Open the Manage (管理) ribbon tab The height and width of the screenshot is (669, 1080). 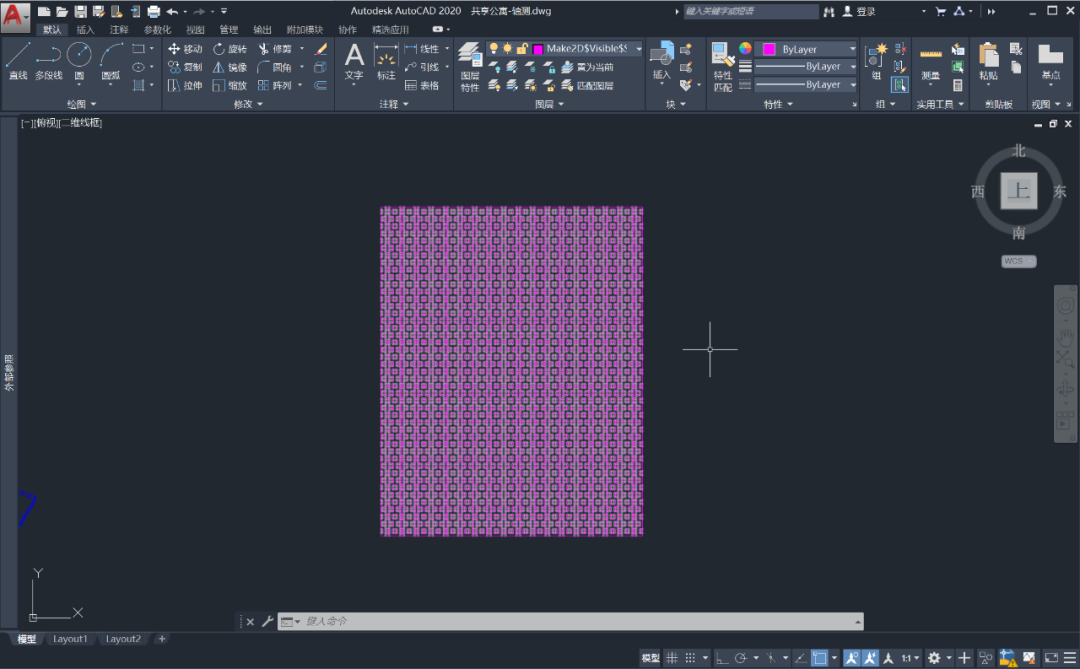click(x=229, y=30)
